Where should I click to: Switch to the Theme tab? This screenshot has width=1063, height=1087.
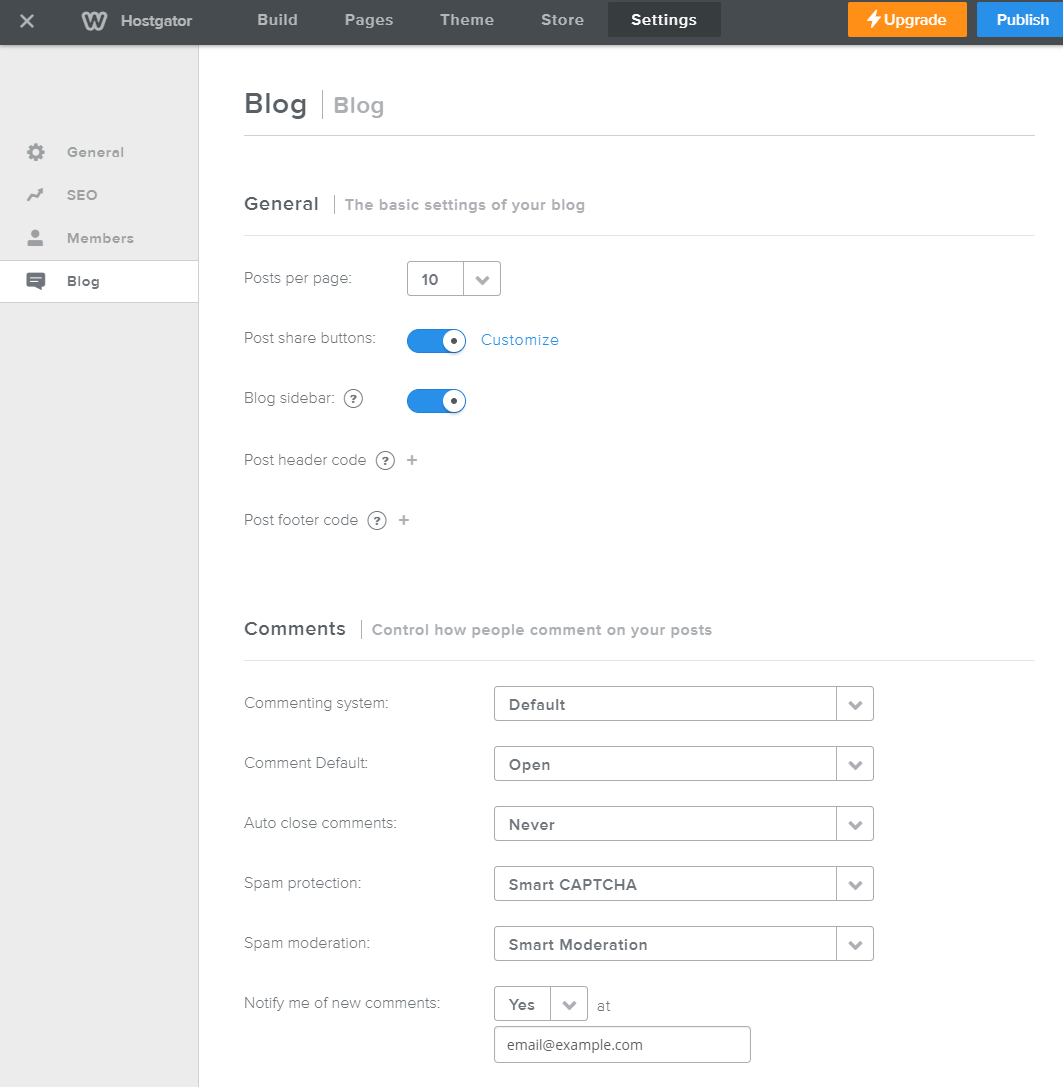(466, 20)
